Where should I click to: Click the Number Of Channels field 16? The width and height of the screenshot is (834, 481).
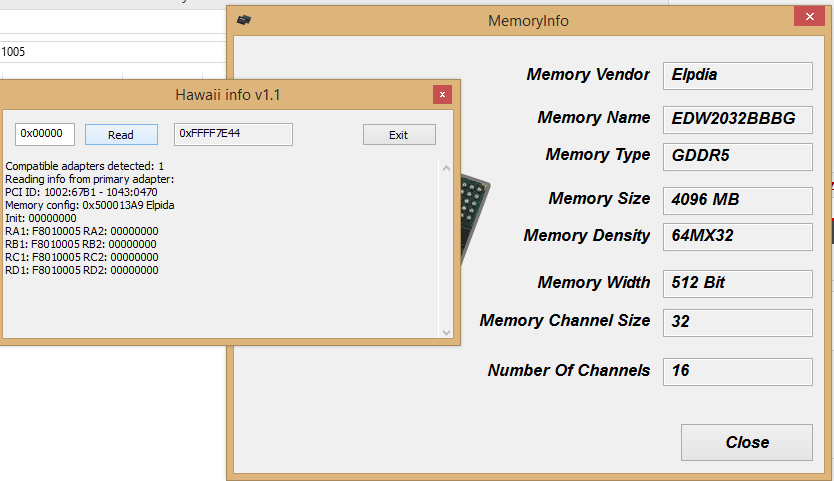(x=738, y=371)
